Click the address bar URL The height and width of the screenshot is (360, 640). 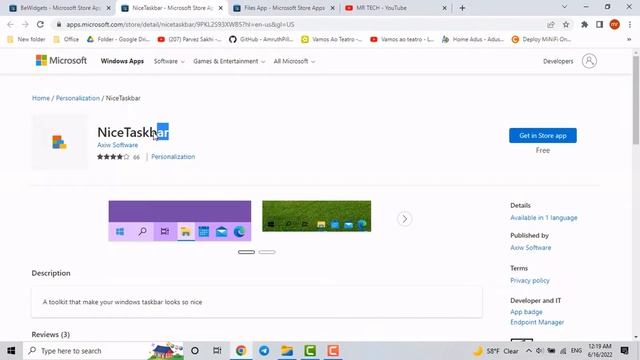180,24
